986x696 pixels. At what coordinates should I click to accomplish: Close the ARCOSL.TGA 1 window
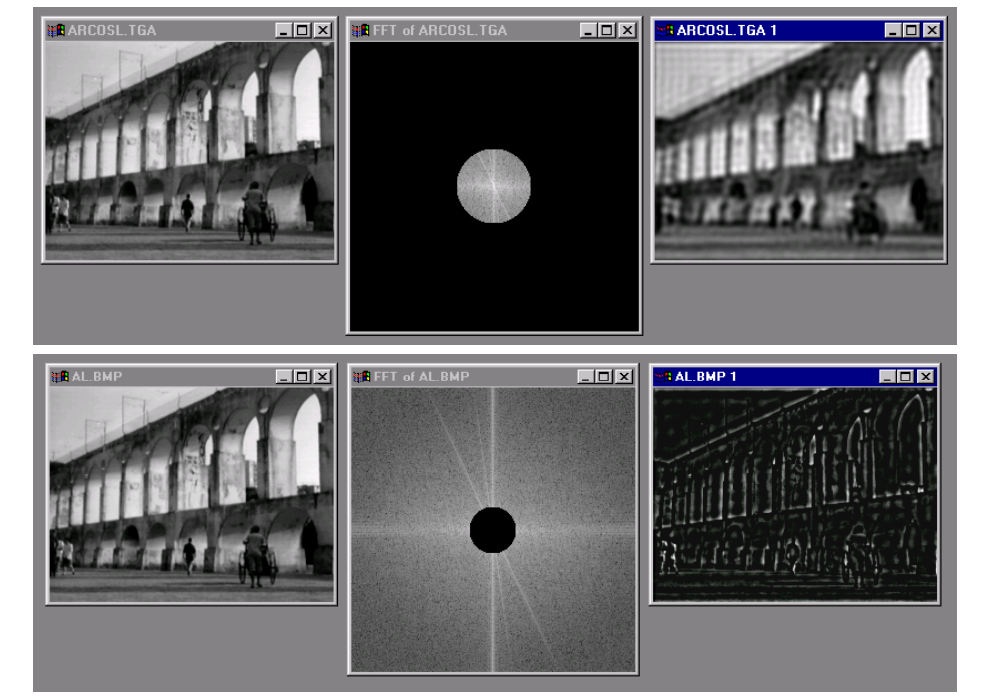coord(933,30)
